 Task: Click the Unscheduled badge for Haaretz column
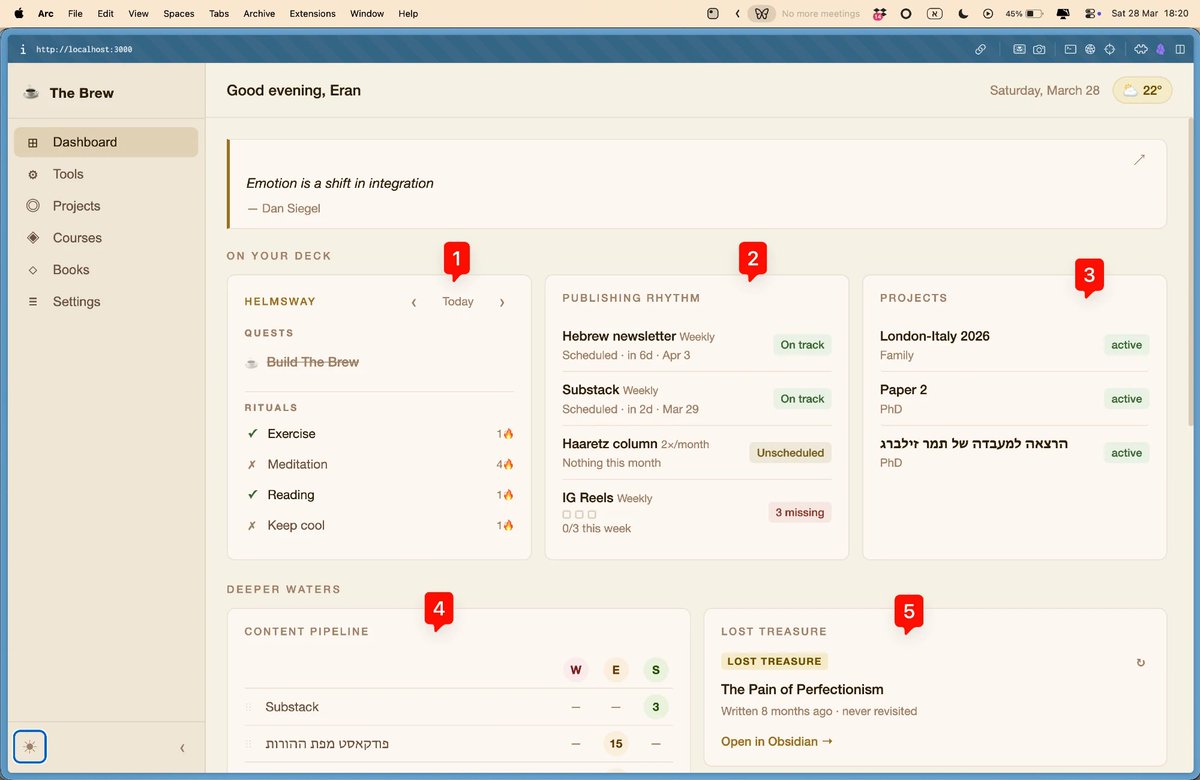pyautogui.click(x=790, y=453)
